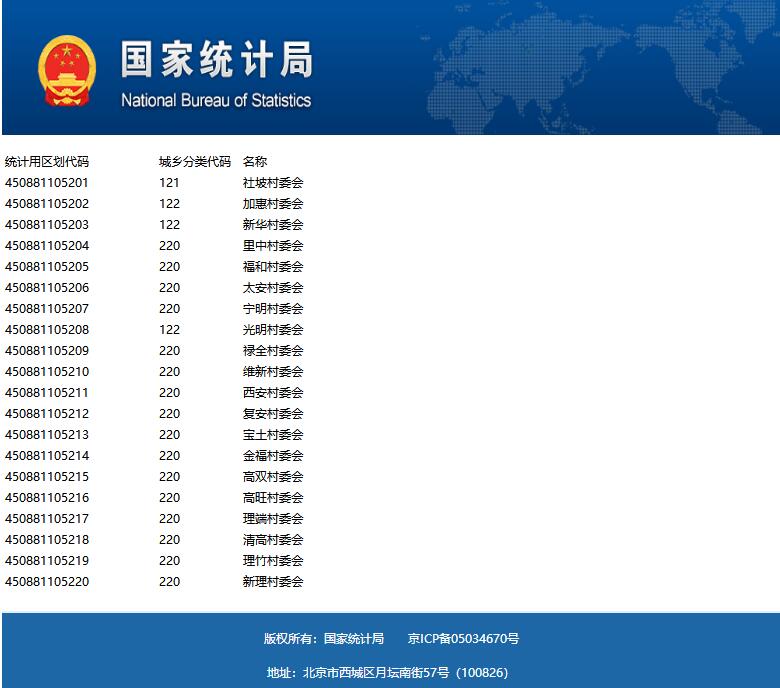The height and width of the screenshot is (688, 780).
Task: Click 新华村委会 name
Action: coord(273,224)
